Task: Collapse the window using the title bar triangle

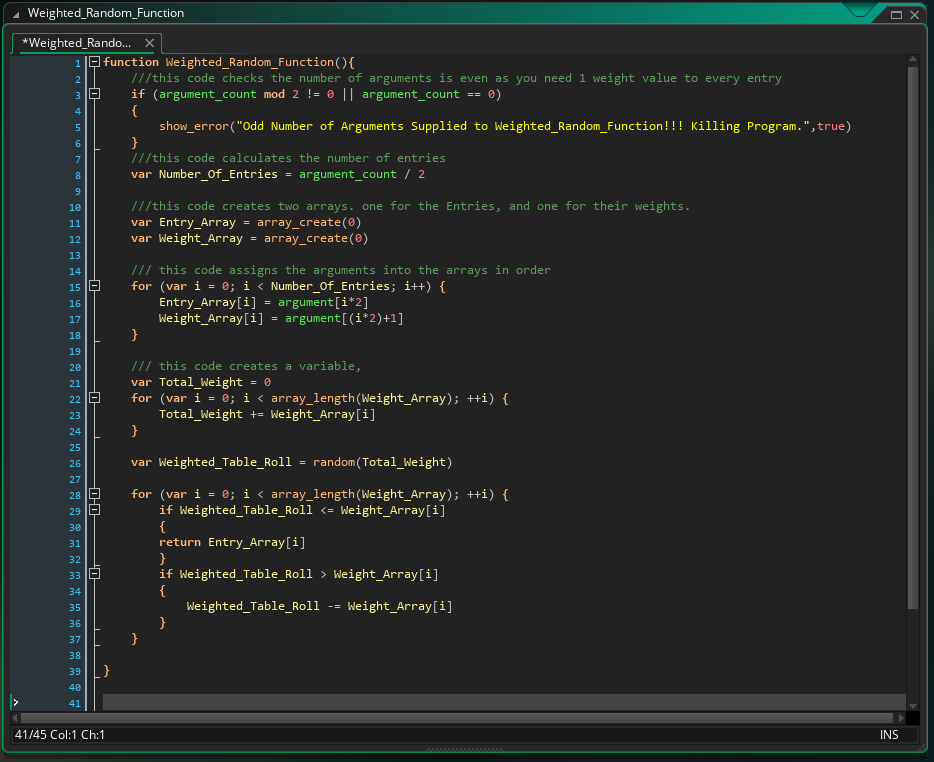Action: pyautogui.click(x=14, y=14)
